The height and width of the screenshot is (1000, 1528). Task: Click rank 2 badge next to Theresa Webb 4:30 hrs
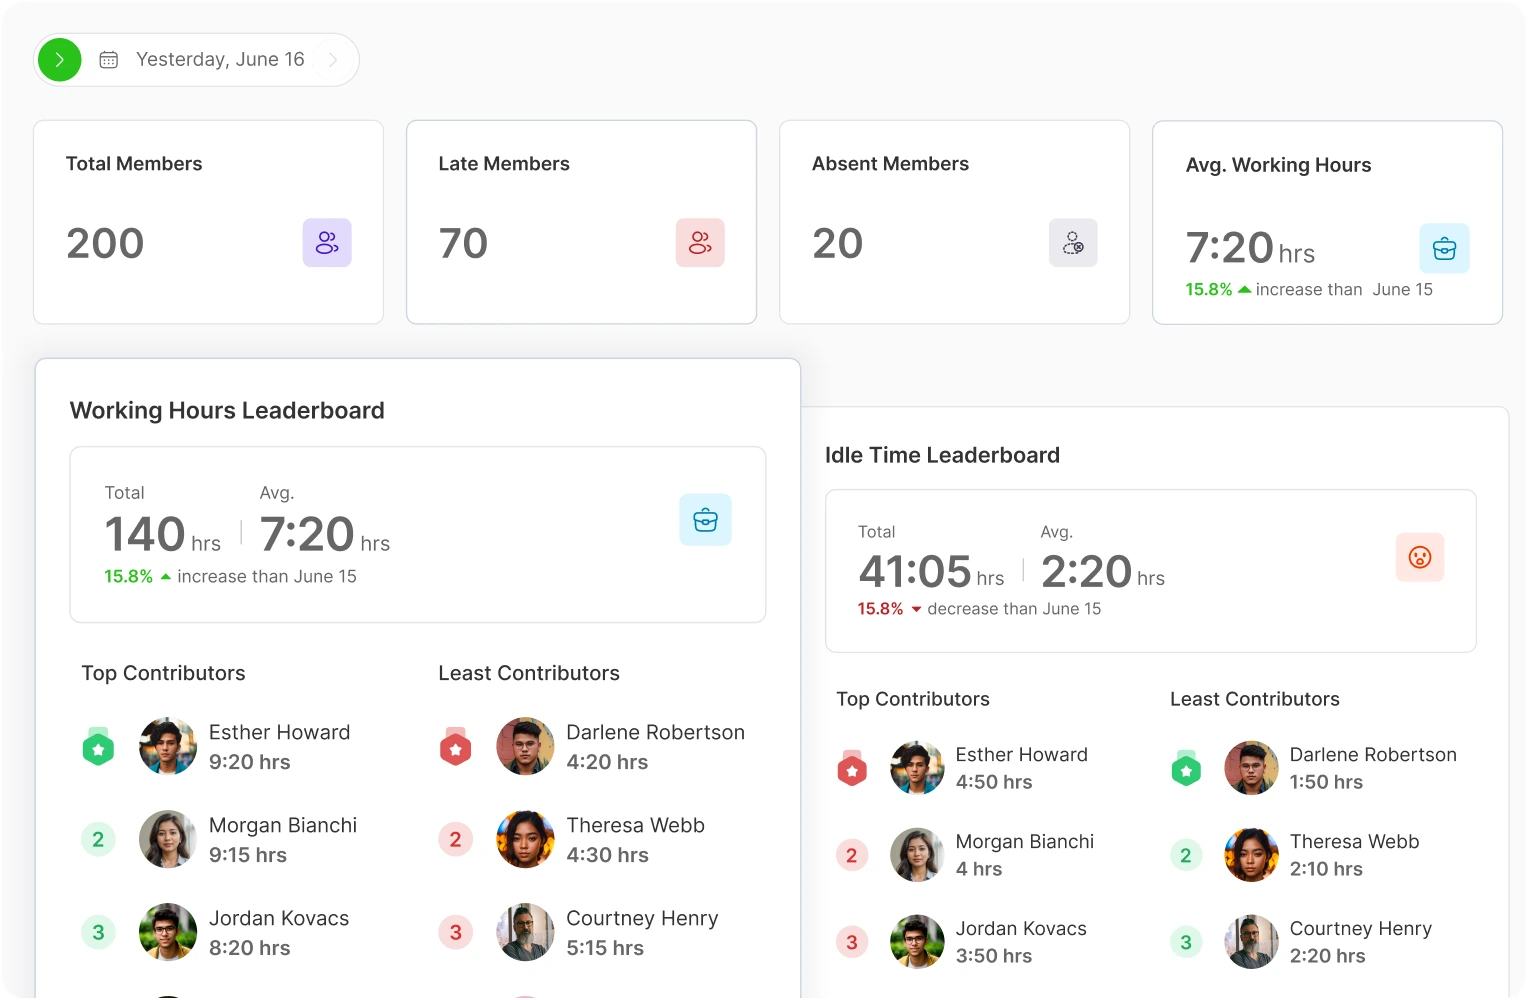pos(455,839)
